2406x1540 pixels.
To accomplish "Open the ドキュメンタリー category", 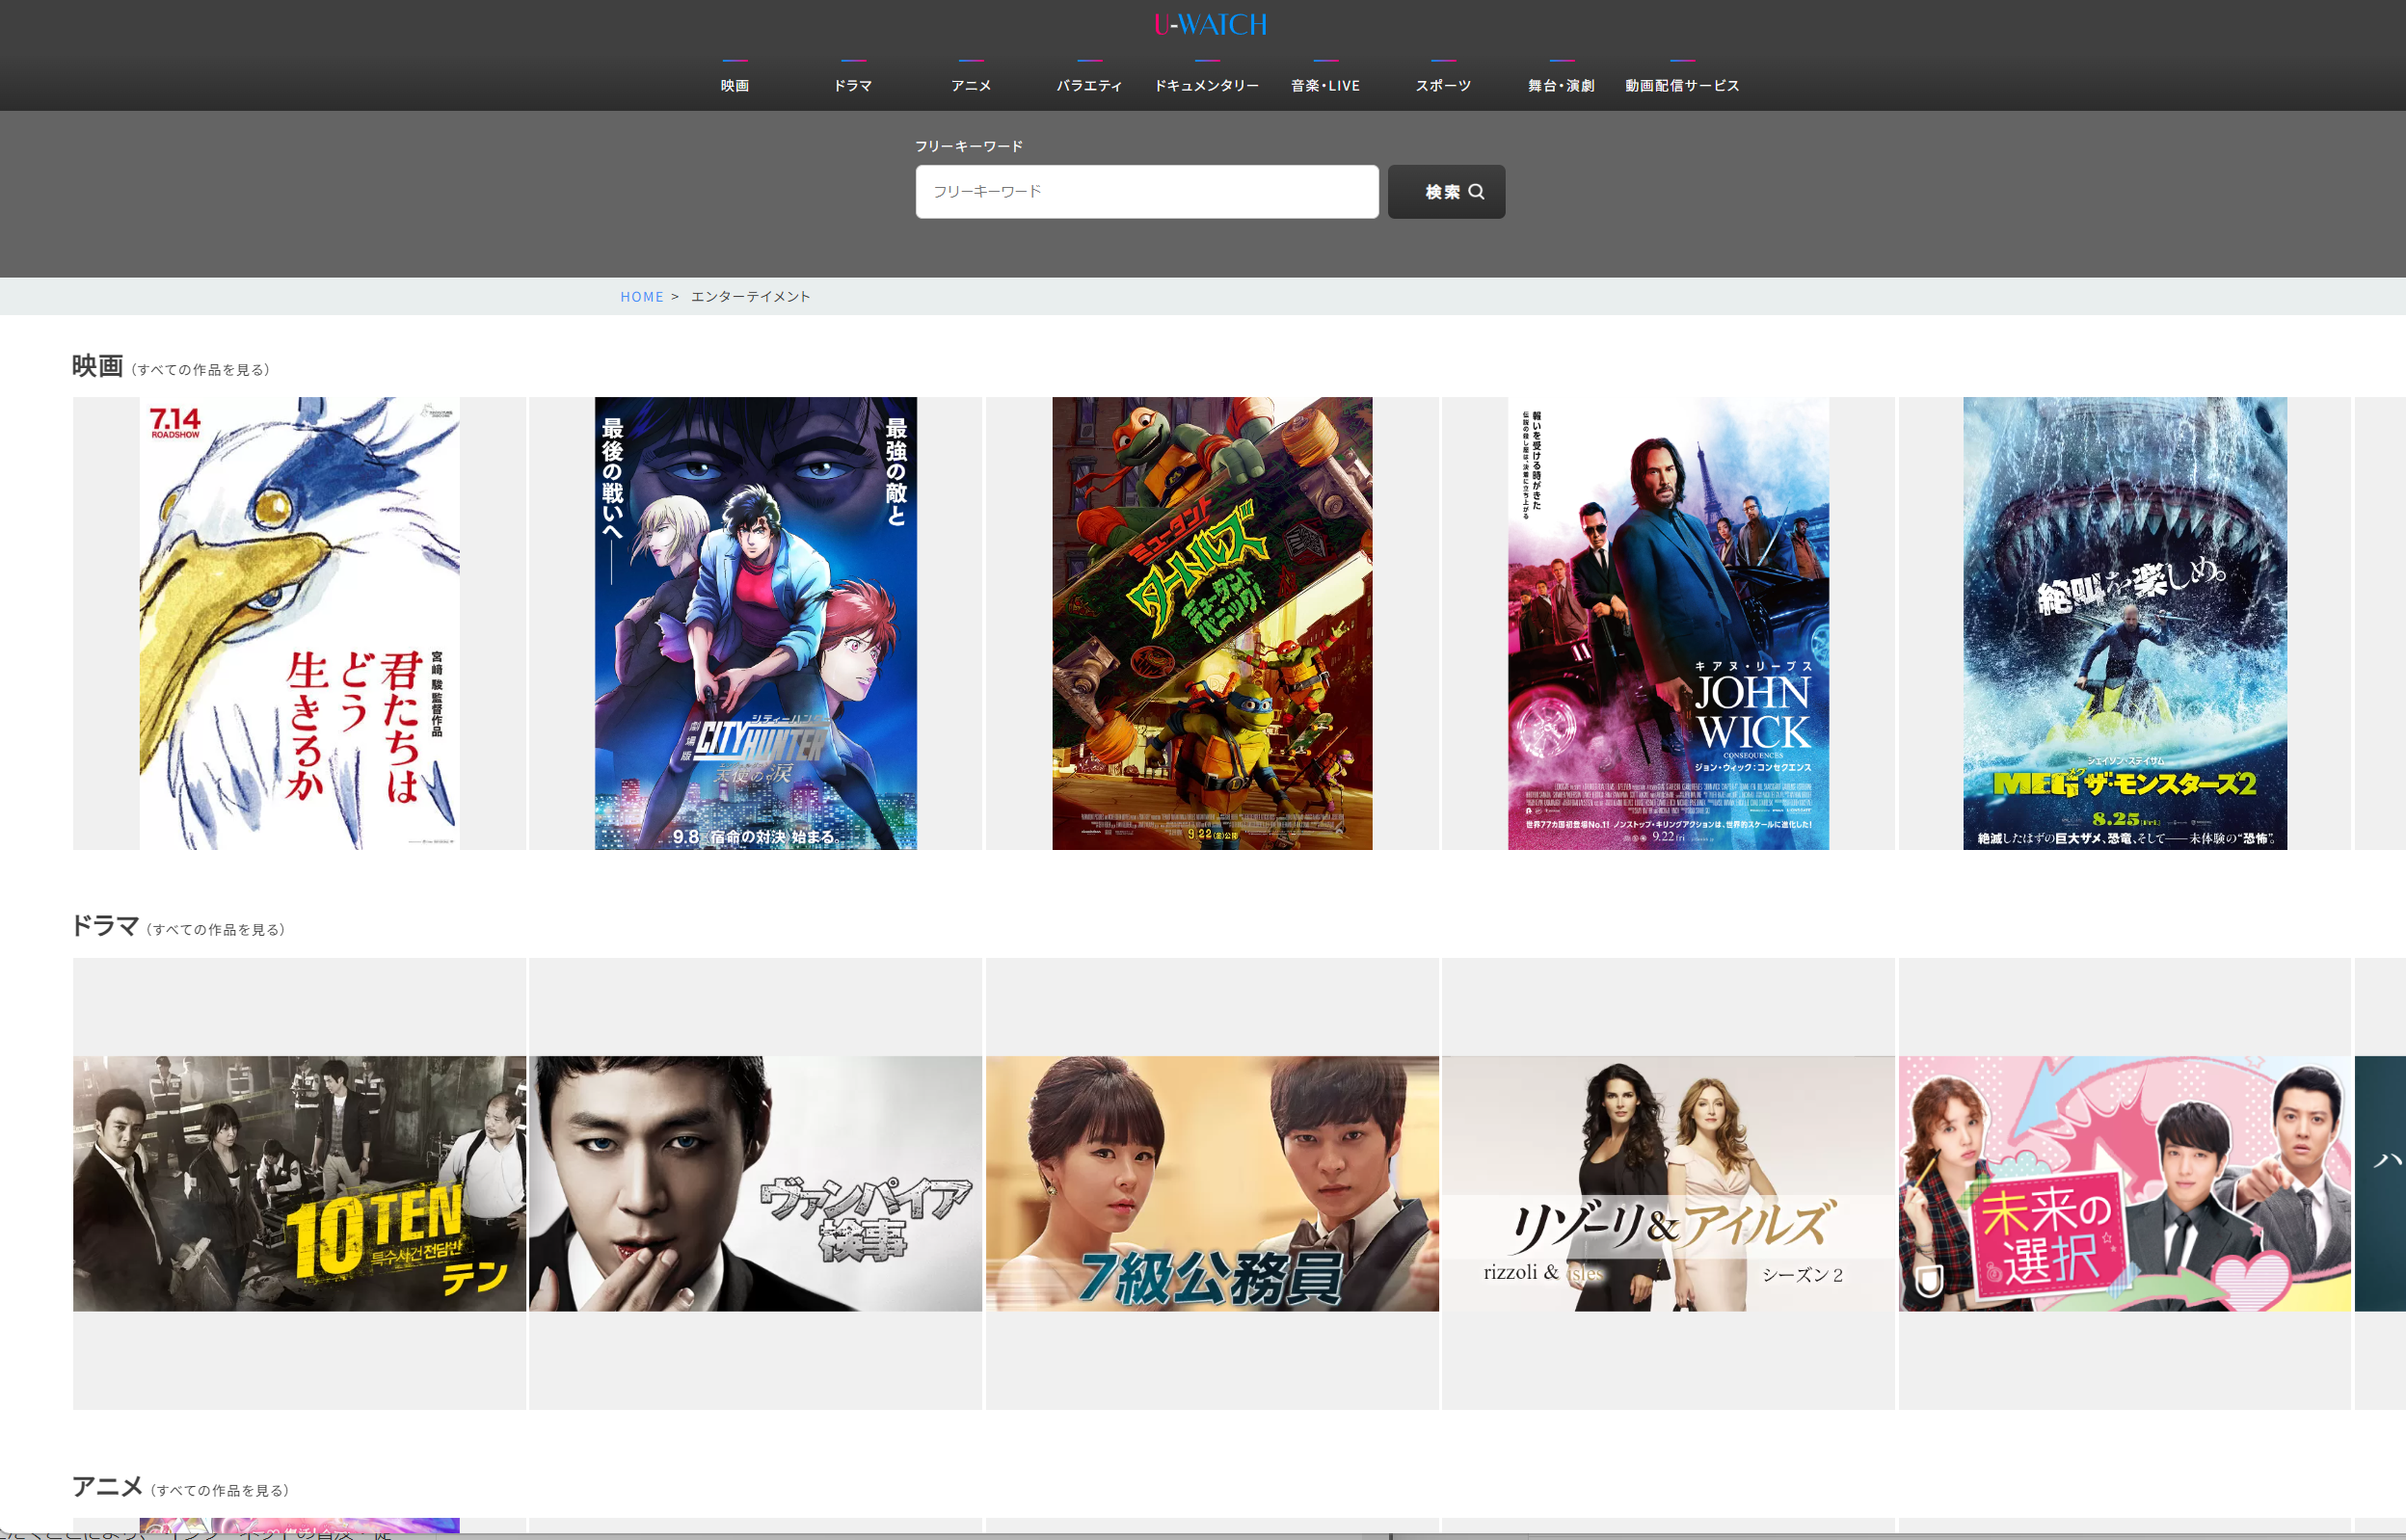I will [x=1207, y=85].
